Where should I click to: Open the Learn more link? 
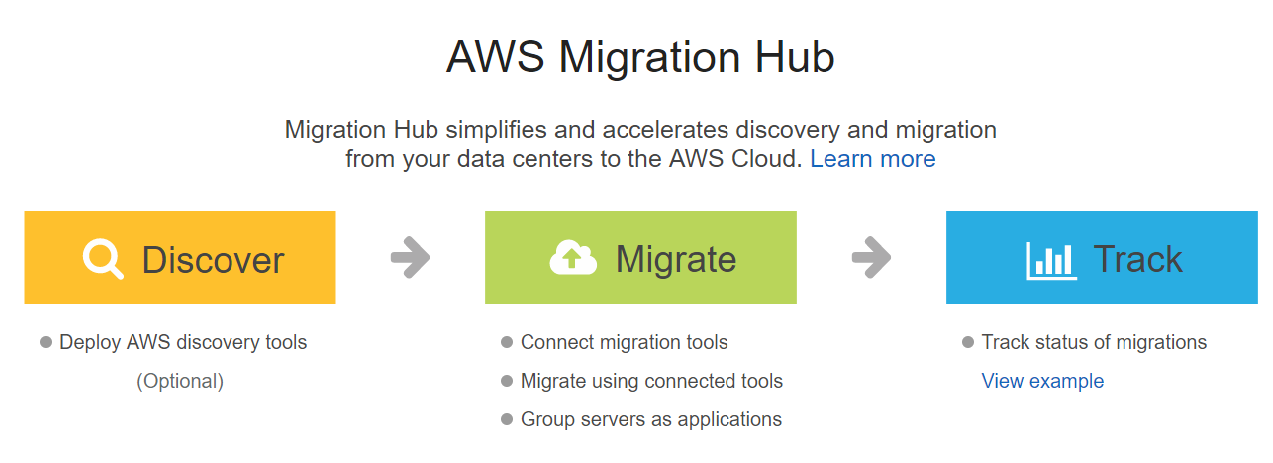[872, 159]
